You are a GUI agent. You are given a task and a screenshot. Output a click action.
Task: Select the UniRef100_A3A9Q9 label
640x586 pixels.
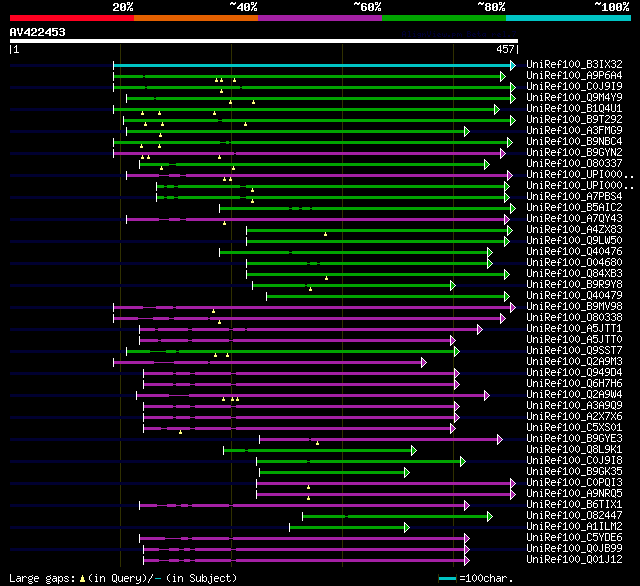(574, 406)
